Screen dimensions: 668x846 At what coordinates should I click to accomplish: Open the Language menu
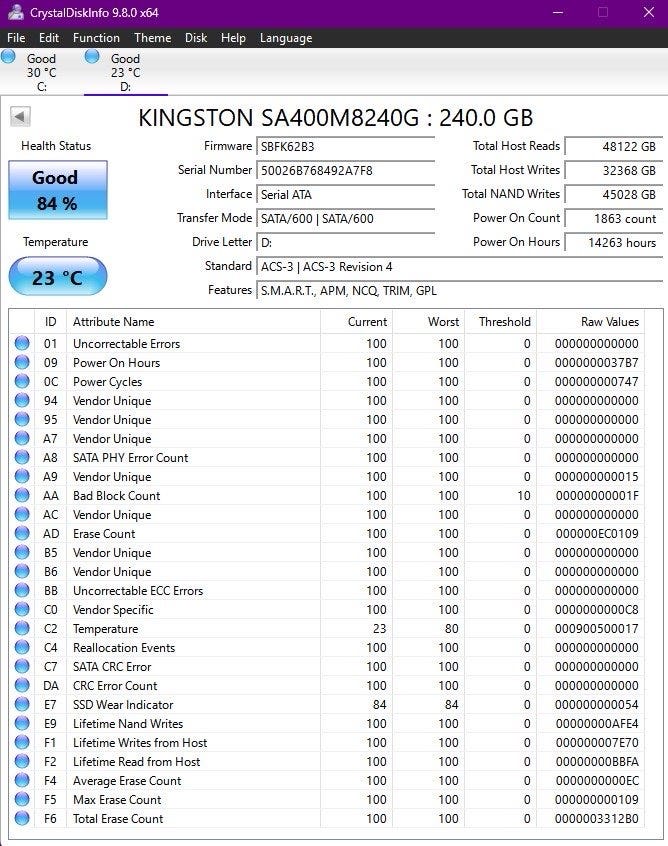(286, 38)
